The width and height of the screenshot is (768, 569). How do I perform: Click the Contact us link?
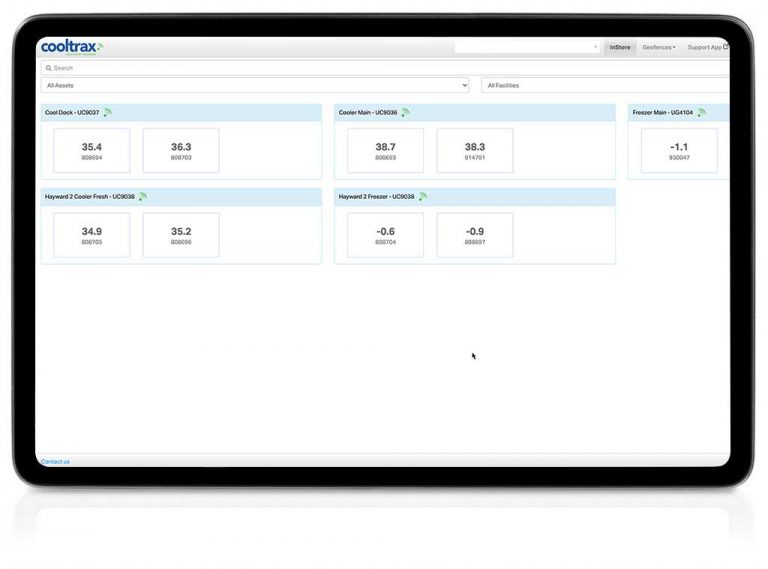(x=55, y=461)
